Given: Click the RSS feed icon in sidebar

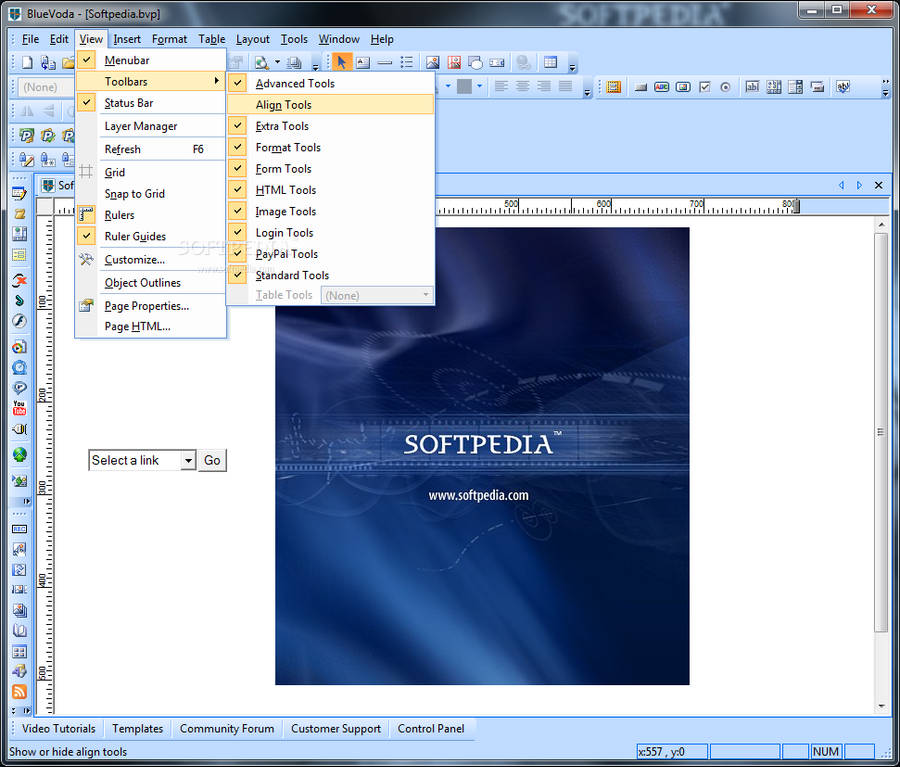Looking at the screenshot, I should click(x=19, y=692).
